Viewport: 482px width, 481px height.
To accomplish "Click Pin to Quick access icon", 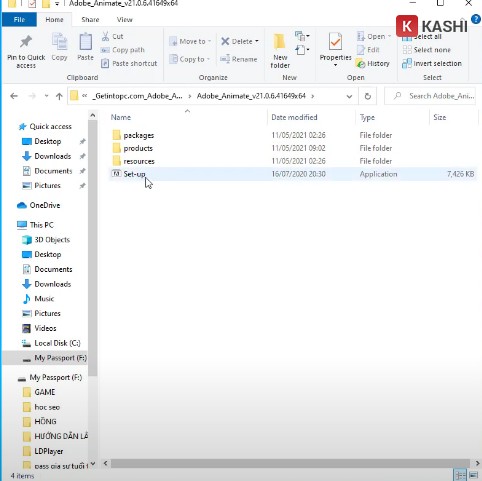I will pos(26,52).
